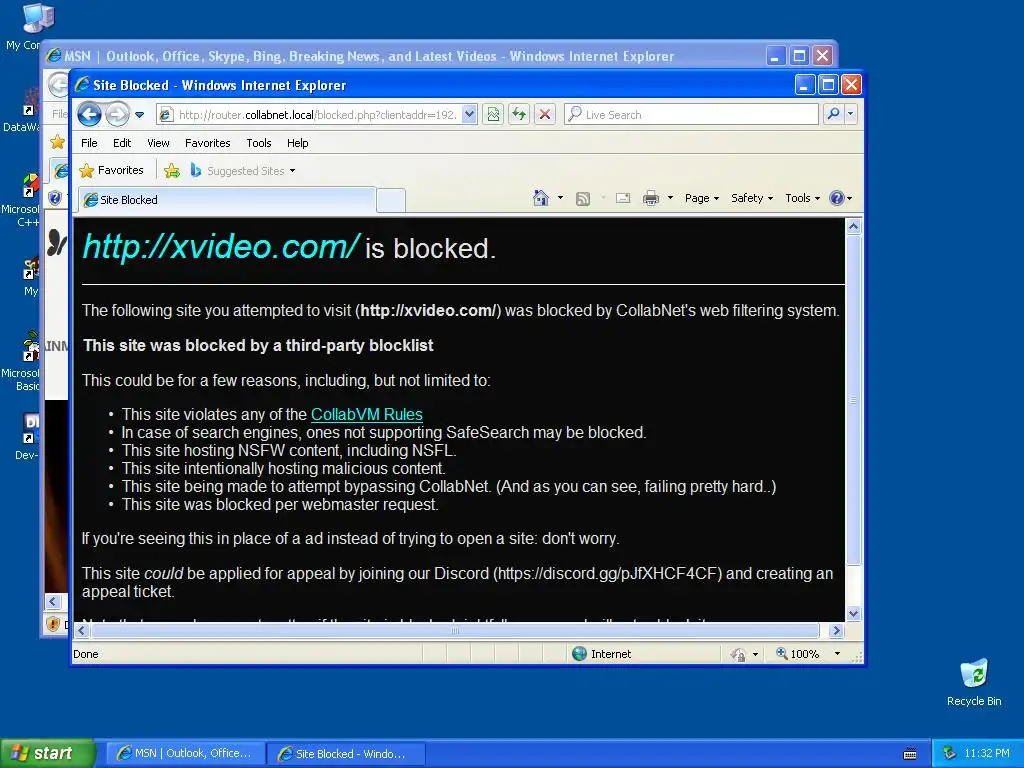The height and width of the screenshot is (768, 1024).
Task: Open the View menu
Action: 158,143
